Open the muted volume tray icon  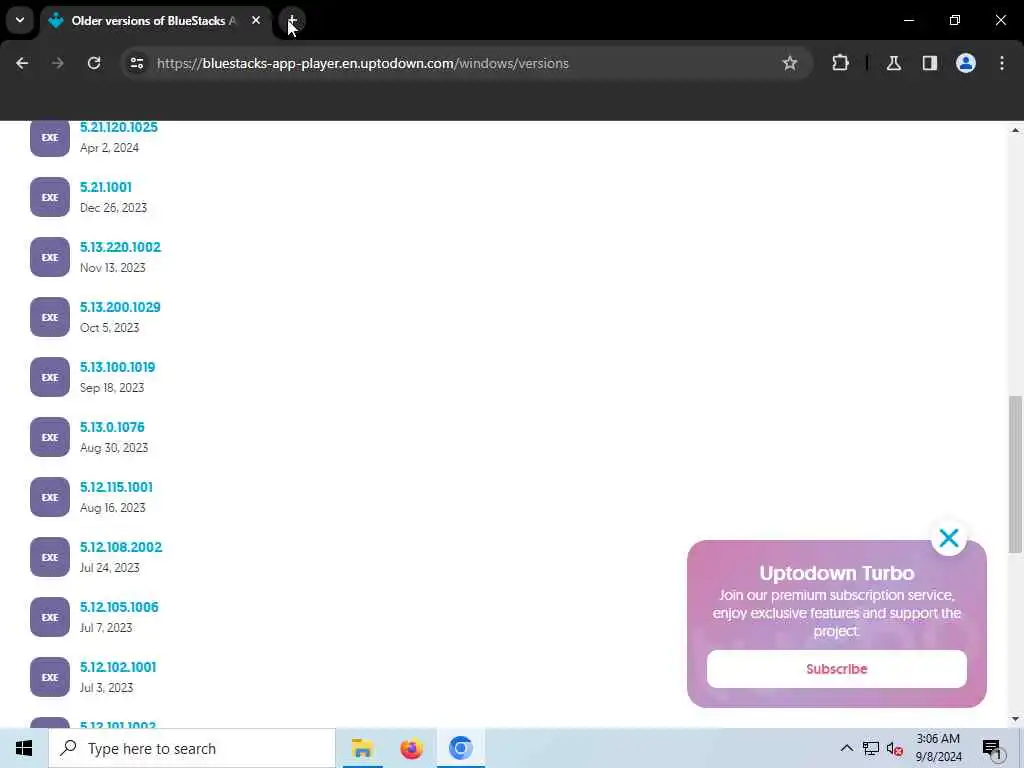coord(895,749)
